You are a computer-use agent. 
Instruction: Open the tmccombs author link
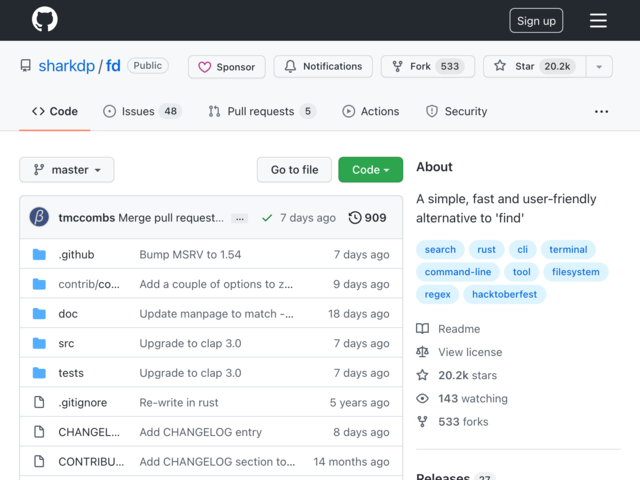(87, 218)
